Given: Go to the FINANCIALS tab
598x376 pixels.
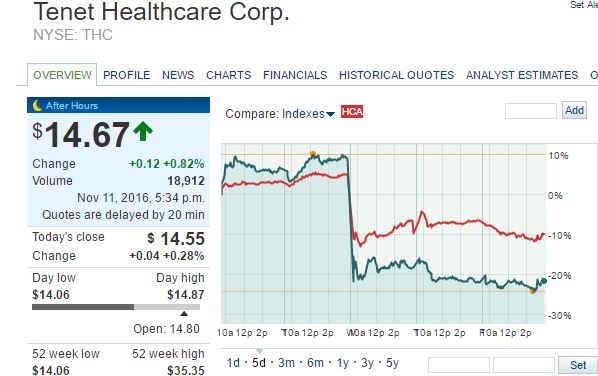Looking at the screenshot, I should coord(295,75).
